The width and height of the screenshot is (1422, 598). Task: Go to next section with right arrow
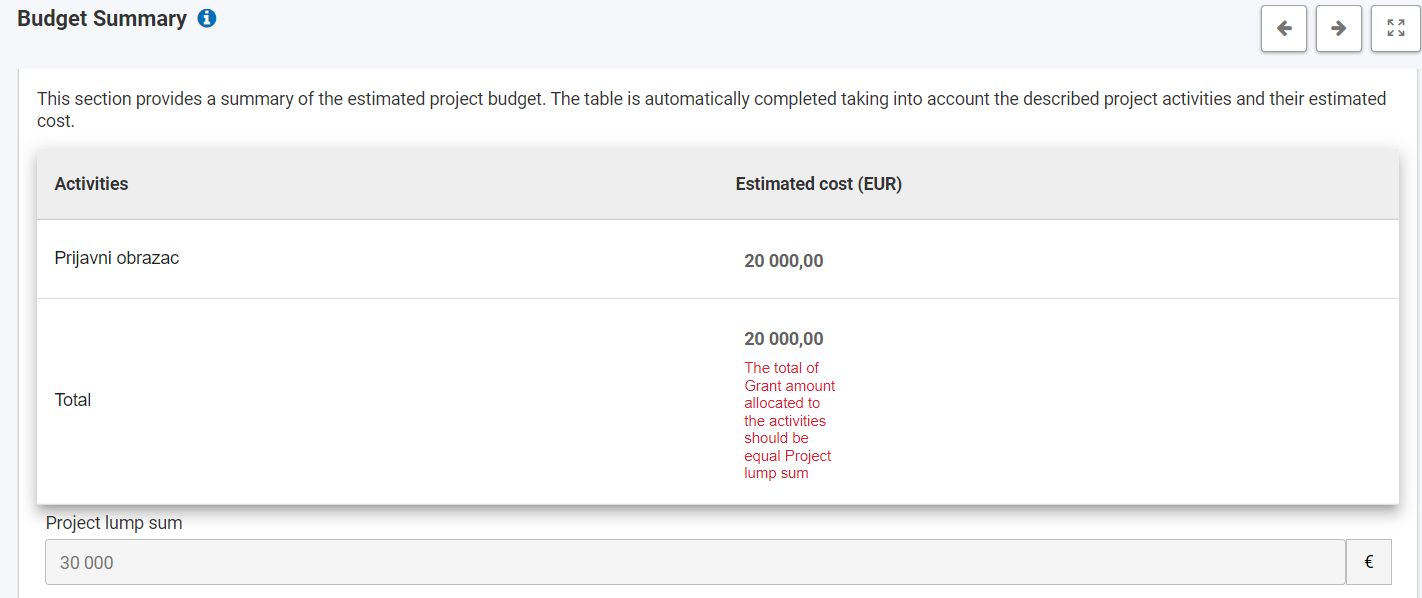tap(1338, 28)
